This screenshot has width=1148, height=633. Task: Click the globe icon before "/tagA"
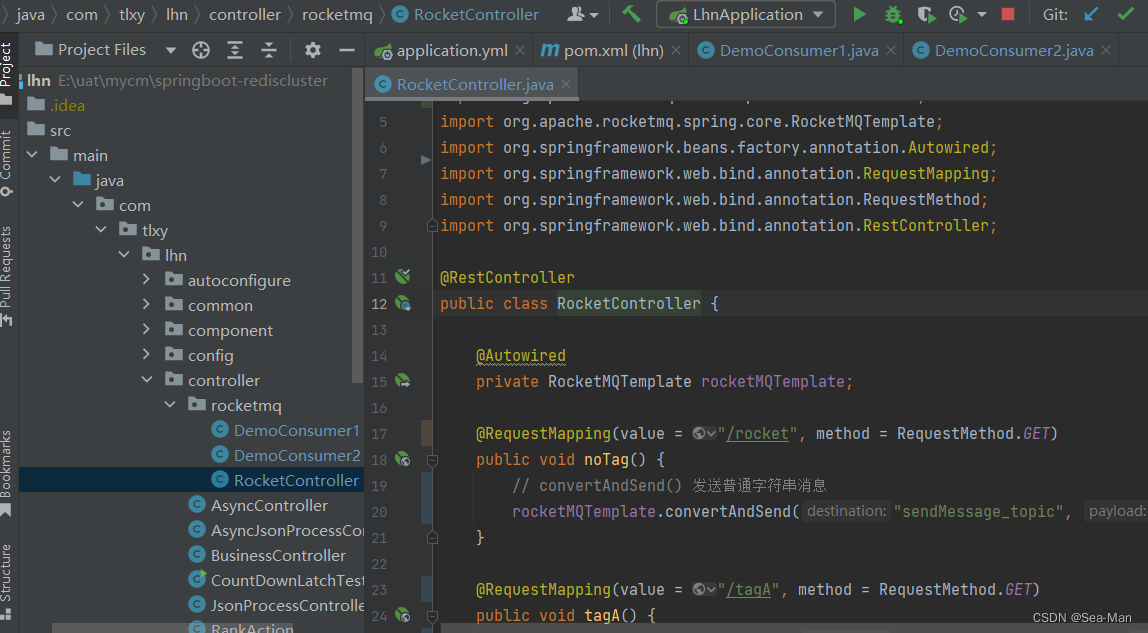tap(700, 589)
